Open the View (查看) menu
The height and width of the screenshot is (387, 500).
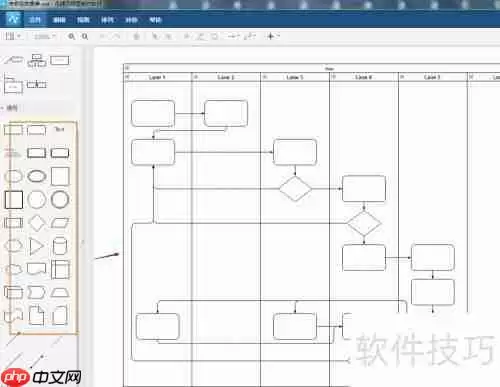coord(83,20)
